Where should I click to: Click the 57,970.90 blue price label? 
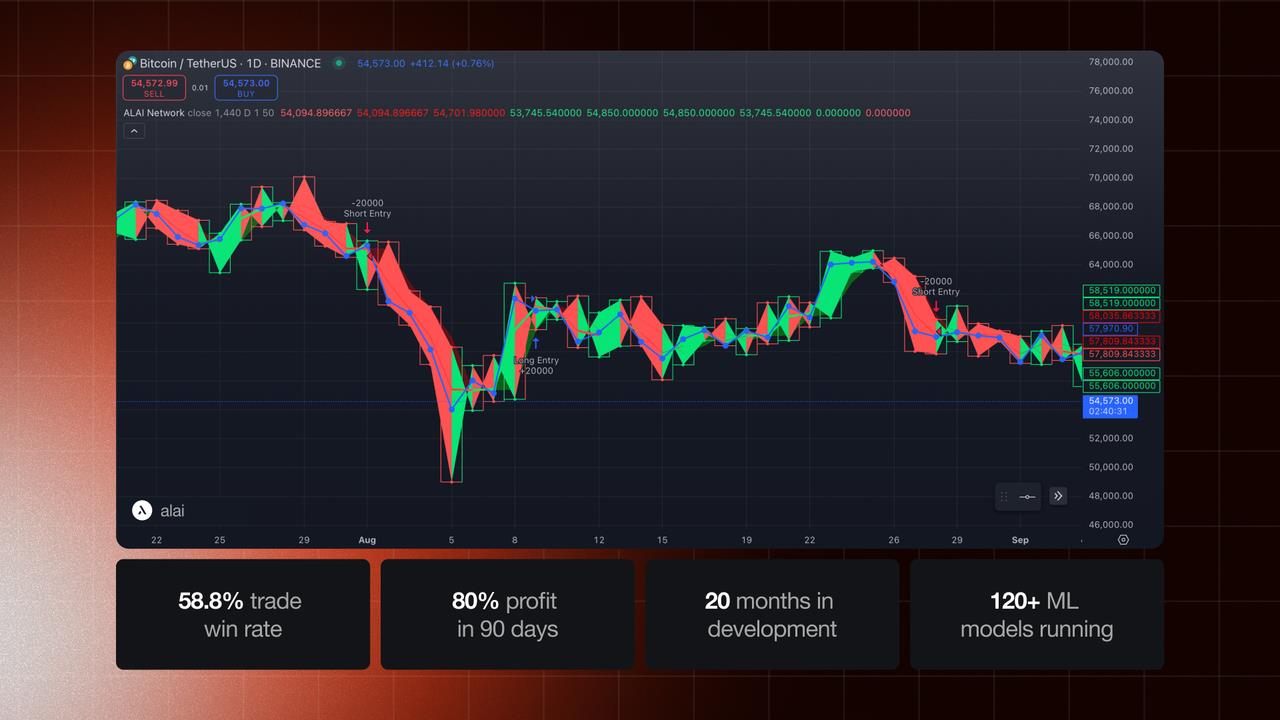1110,328
